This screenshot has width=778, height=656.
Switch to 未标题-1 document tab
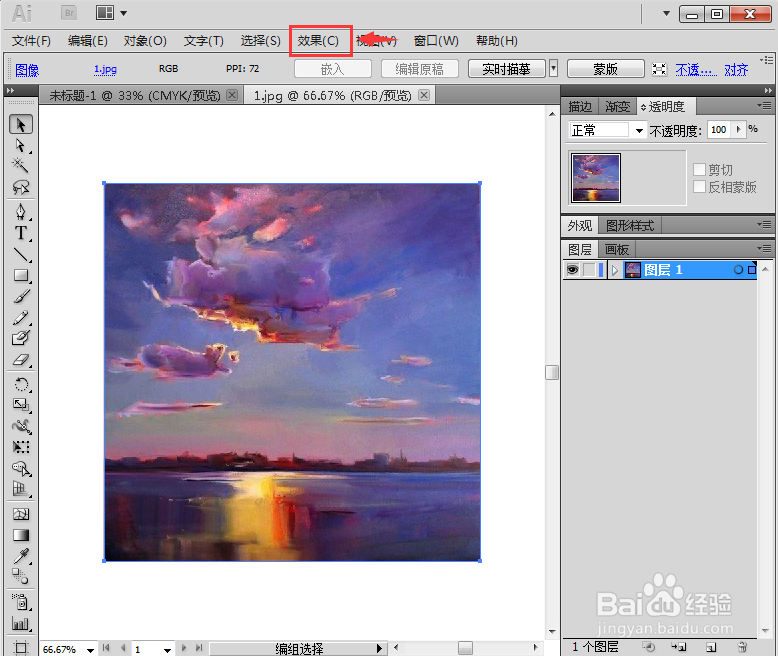point(134,95)
